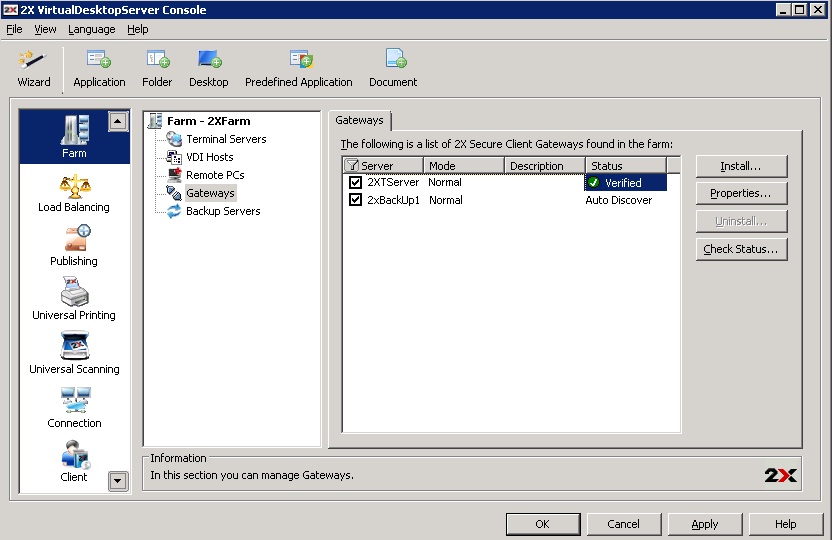The height and width of the screenshot is (540, 832).
Task: Select the 2xBackUp1 server name
Action: coord(393,200)
